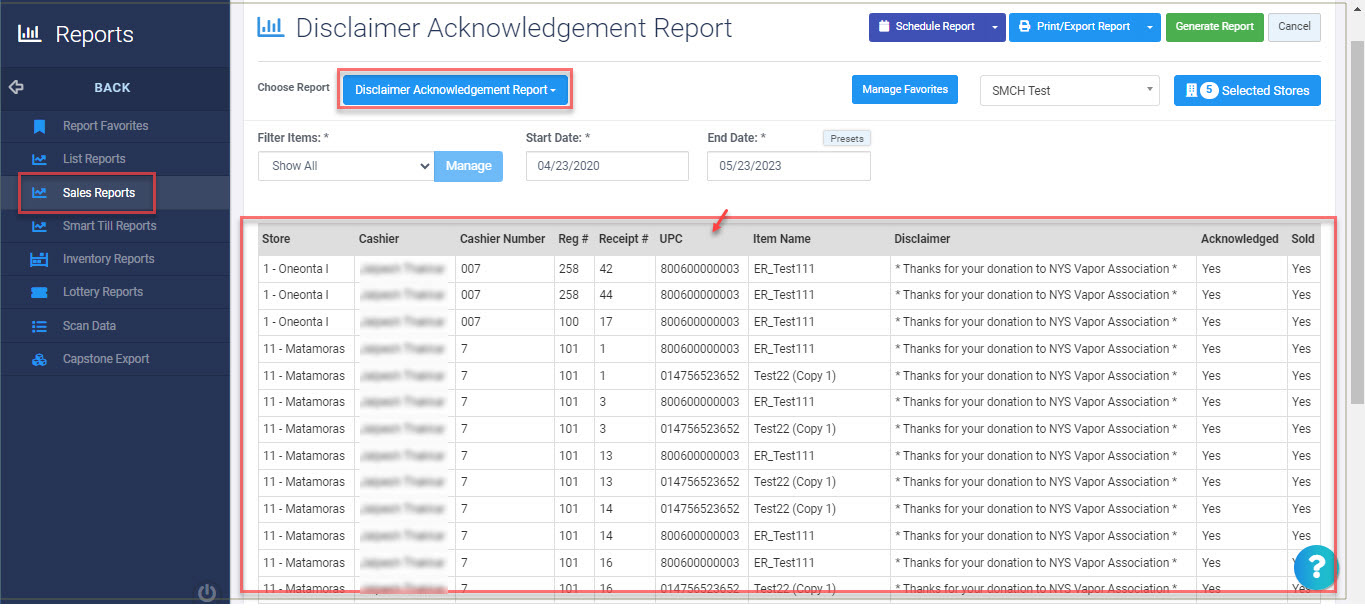Click the Schedule Report button
Screen dimensions: 1365x613
(x=927, y=27)
